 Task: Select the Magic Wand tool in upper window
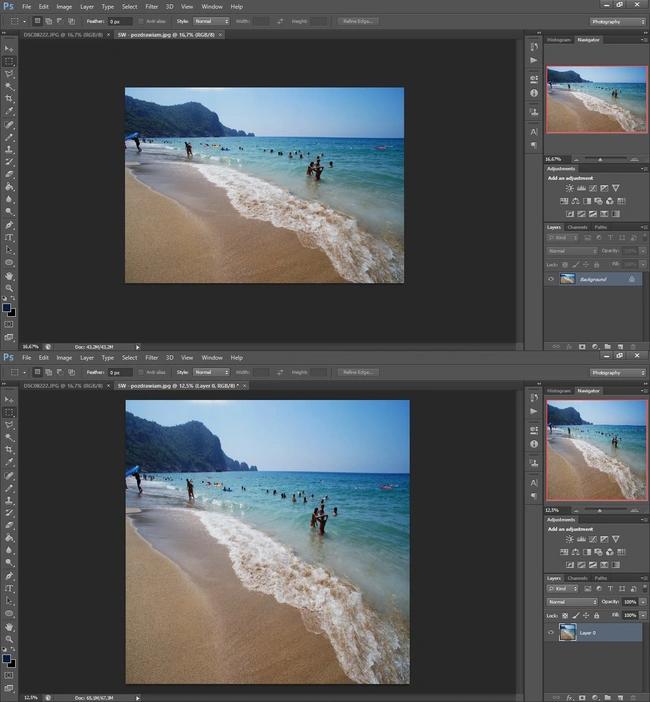coord(9,86)
